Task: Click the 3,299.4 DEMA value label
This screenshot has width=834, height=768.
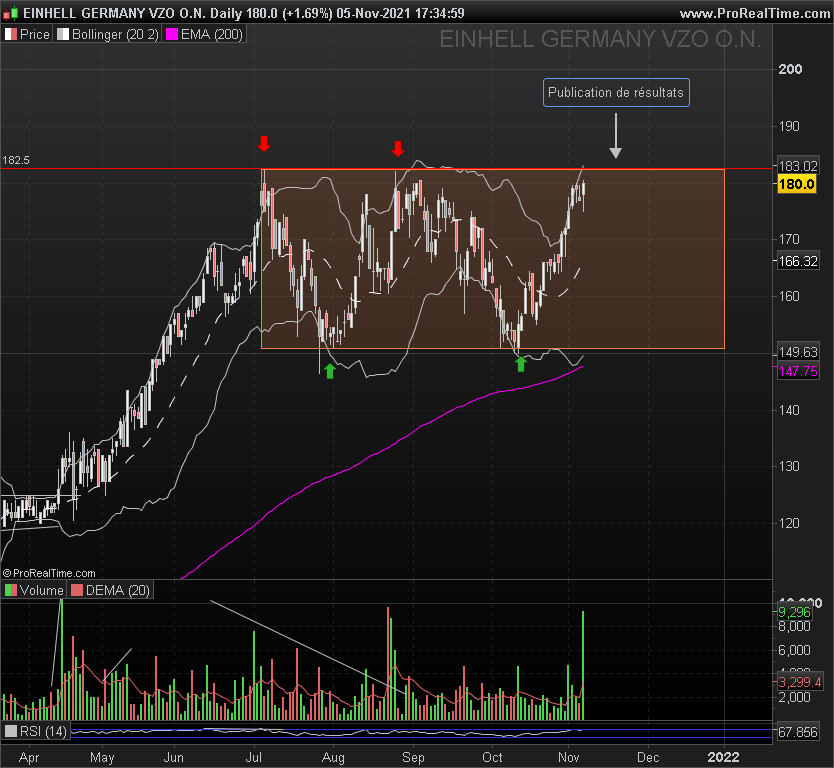Action: point(799,682)
